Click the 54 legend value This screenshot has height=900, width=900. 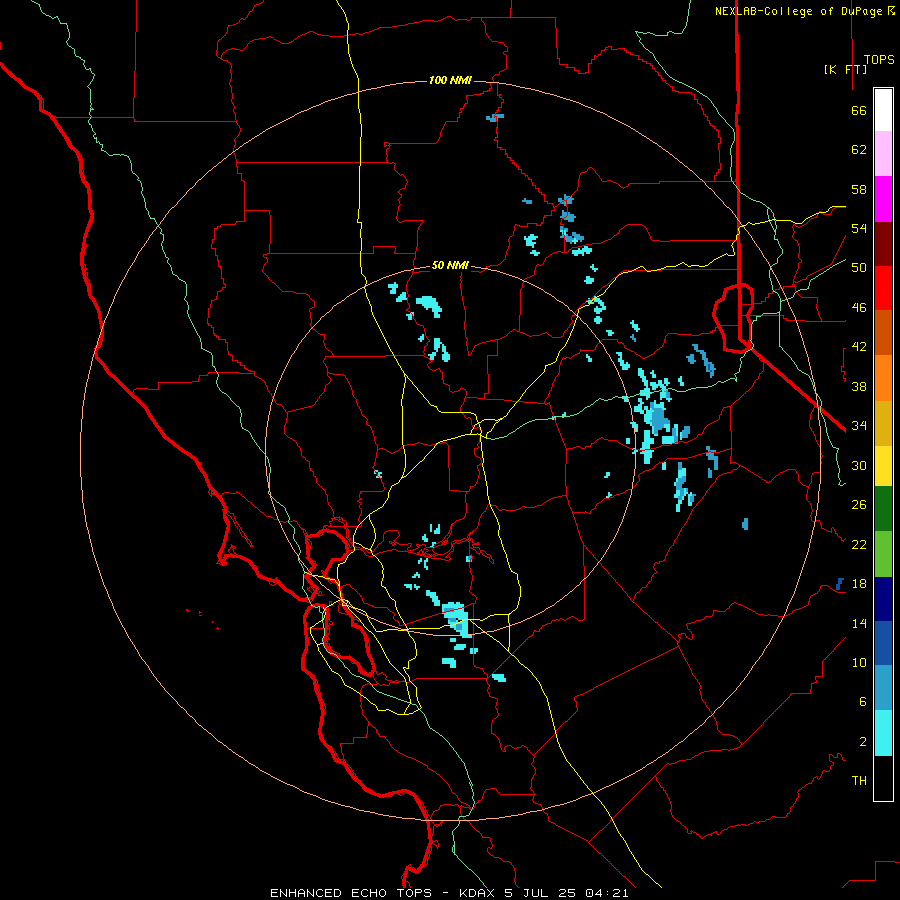pos(859,228)
